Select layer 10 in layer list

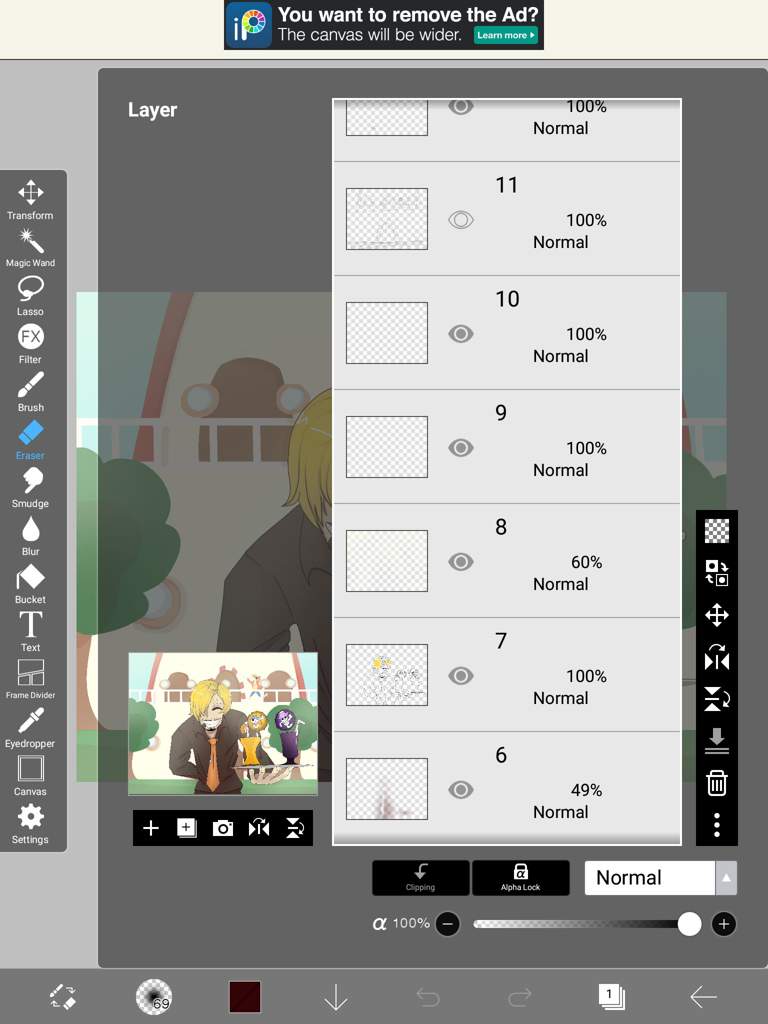pyautogui.click(x=507, y=333)
